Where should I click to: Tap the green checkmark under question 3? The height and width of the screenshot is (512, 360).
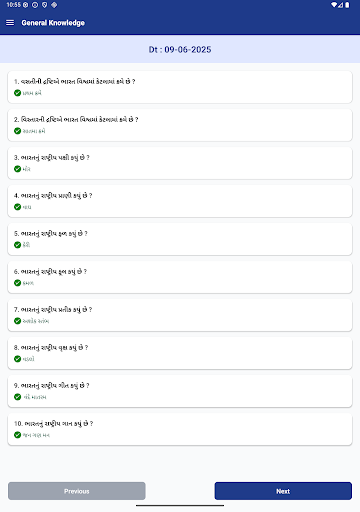coord(18,169)
